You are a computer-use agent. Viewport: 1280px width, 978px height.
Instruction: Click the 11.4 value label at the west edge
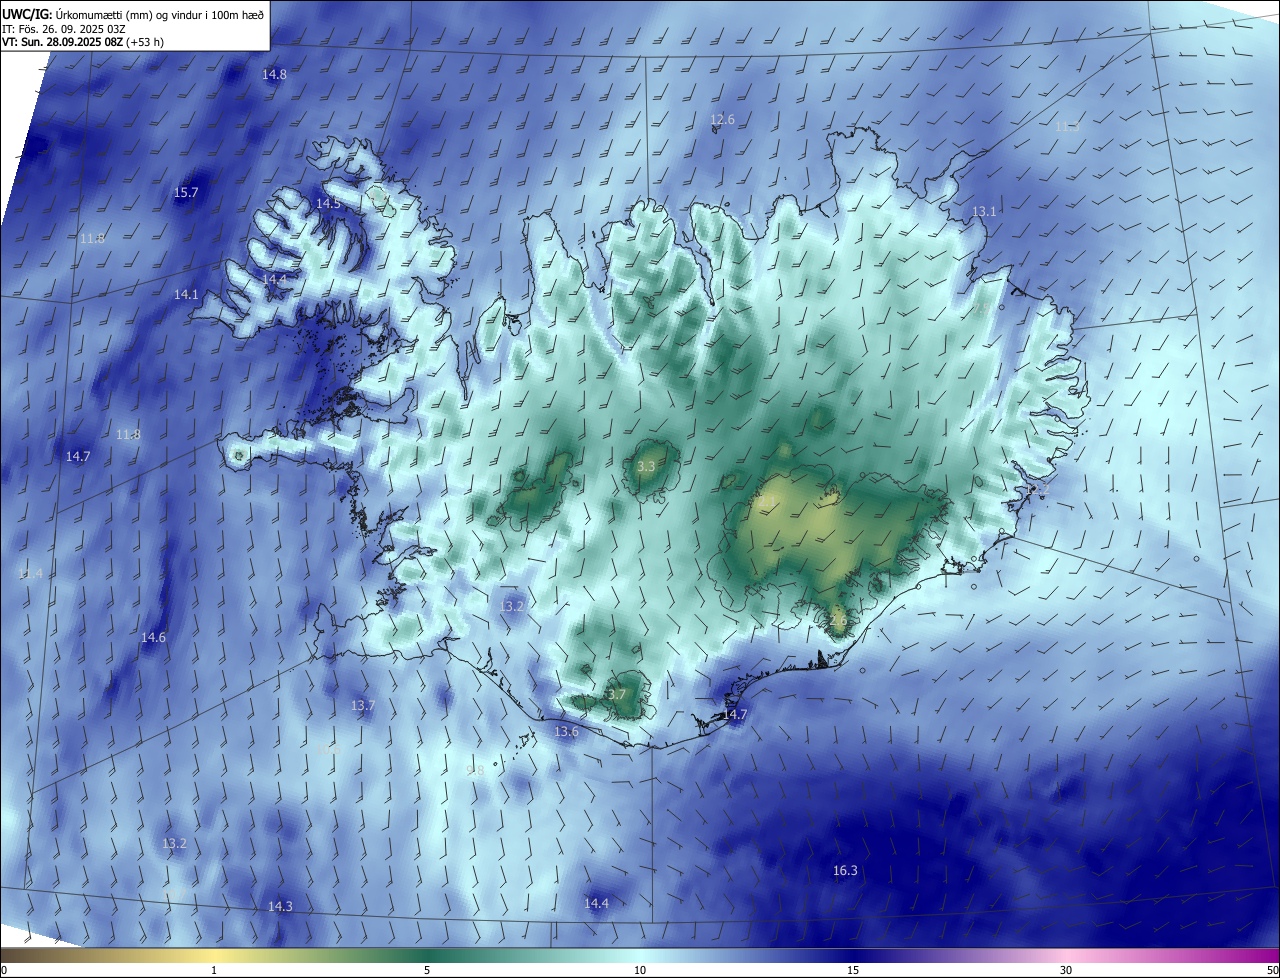pyautogui.click(x=30, y=574)
